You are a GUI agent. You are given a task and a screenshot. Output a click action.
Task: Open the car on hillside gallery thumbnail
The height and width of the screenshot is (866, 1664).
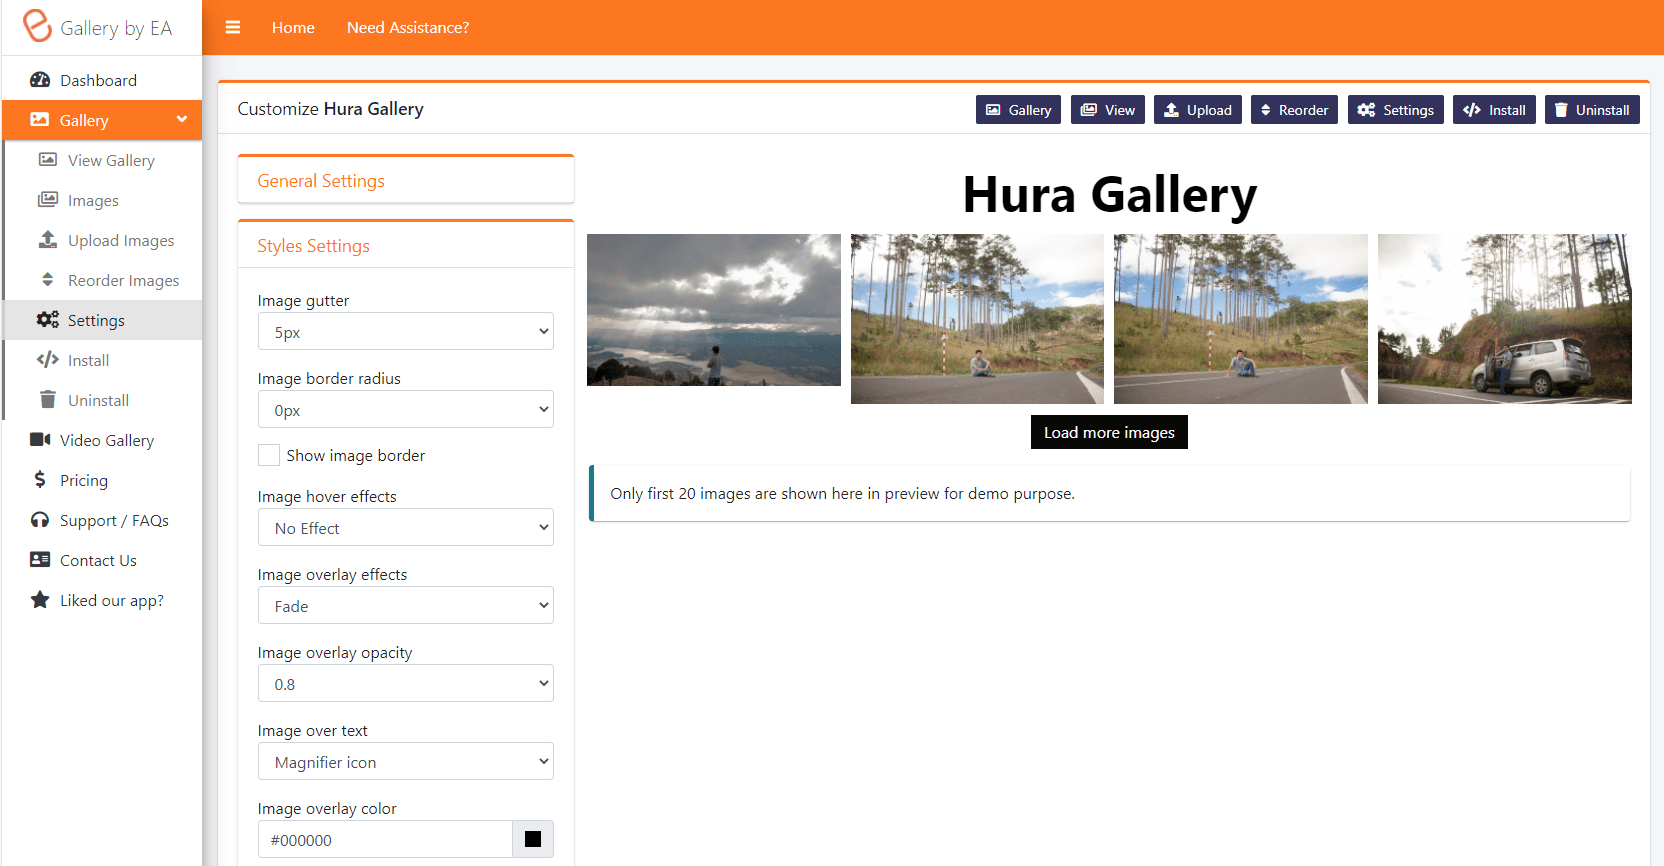click(x=1505, y=319)
